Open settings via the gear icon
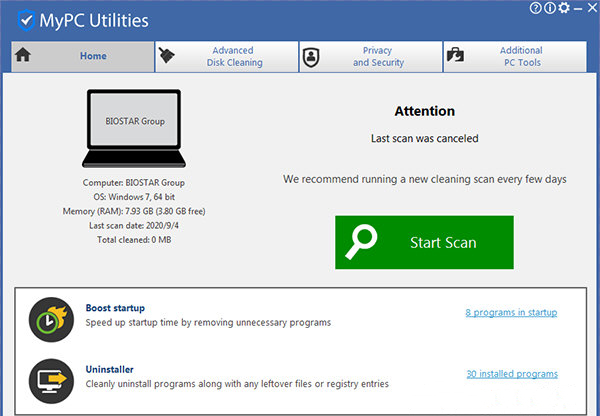The image size is (600, 416). [x=564, y=8]
